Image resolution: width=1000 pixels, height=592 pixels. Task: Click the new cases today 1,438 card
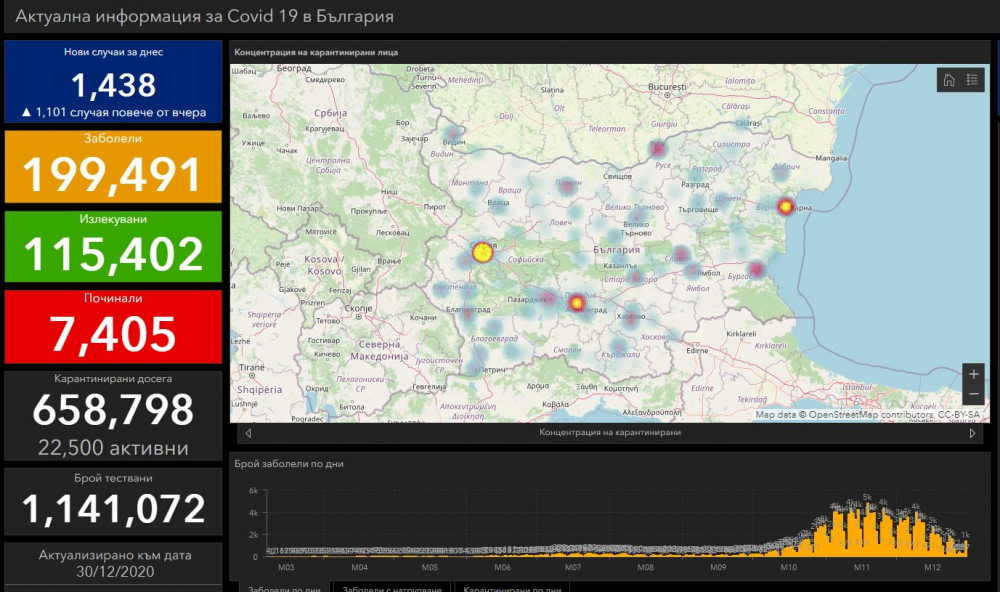[x=113, y=82]
